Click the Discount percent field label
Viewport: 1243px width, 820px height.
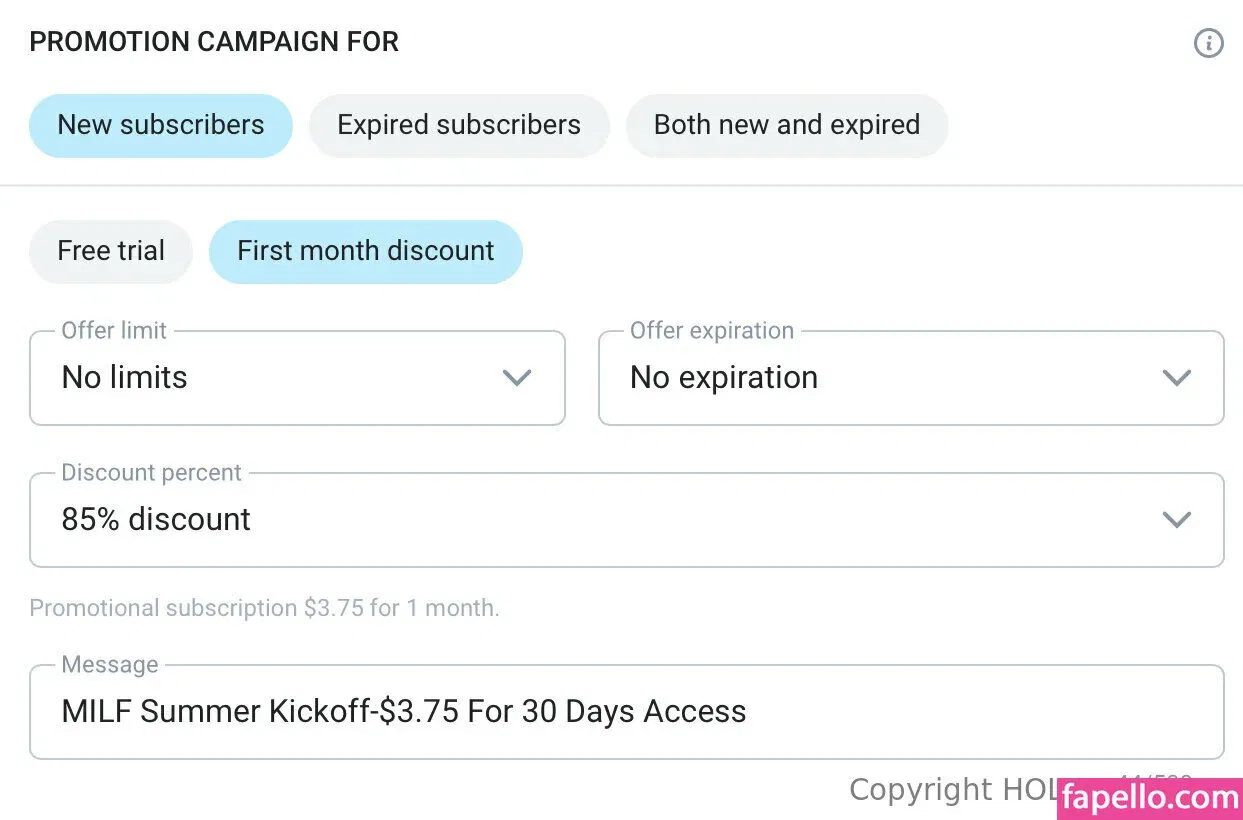tap(151, 473)
